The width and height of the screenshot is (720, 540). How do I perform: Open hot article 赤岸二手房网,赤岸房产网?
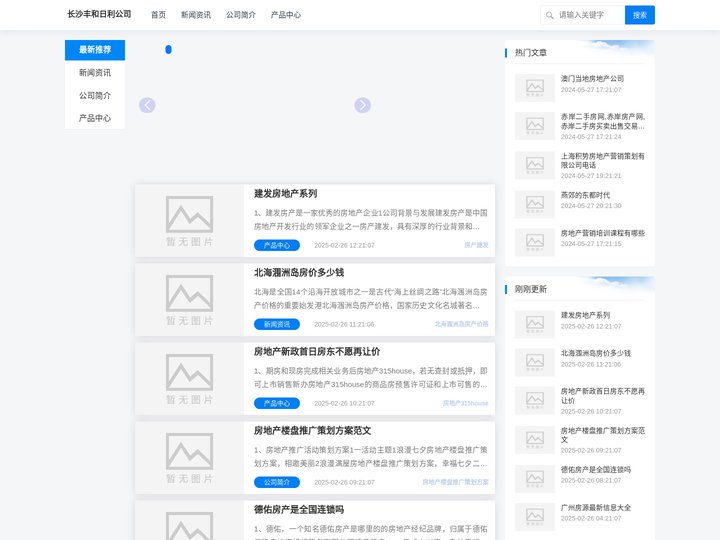[603, 121]
